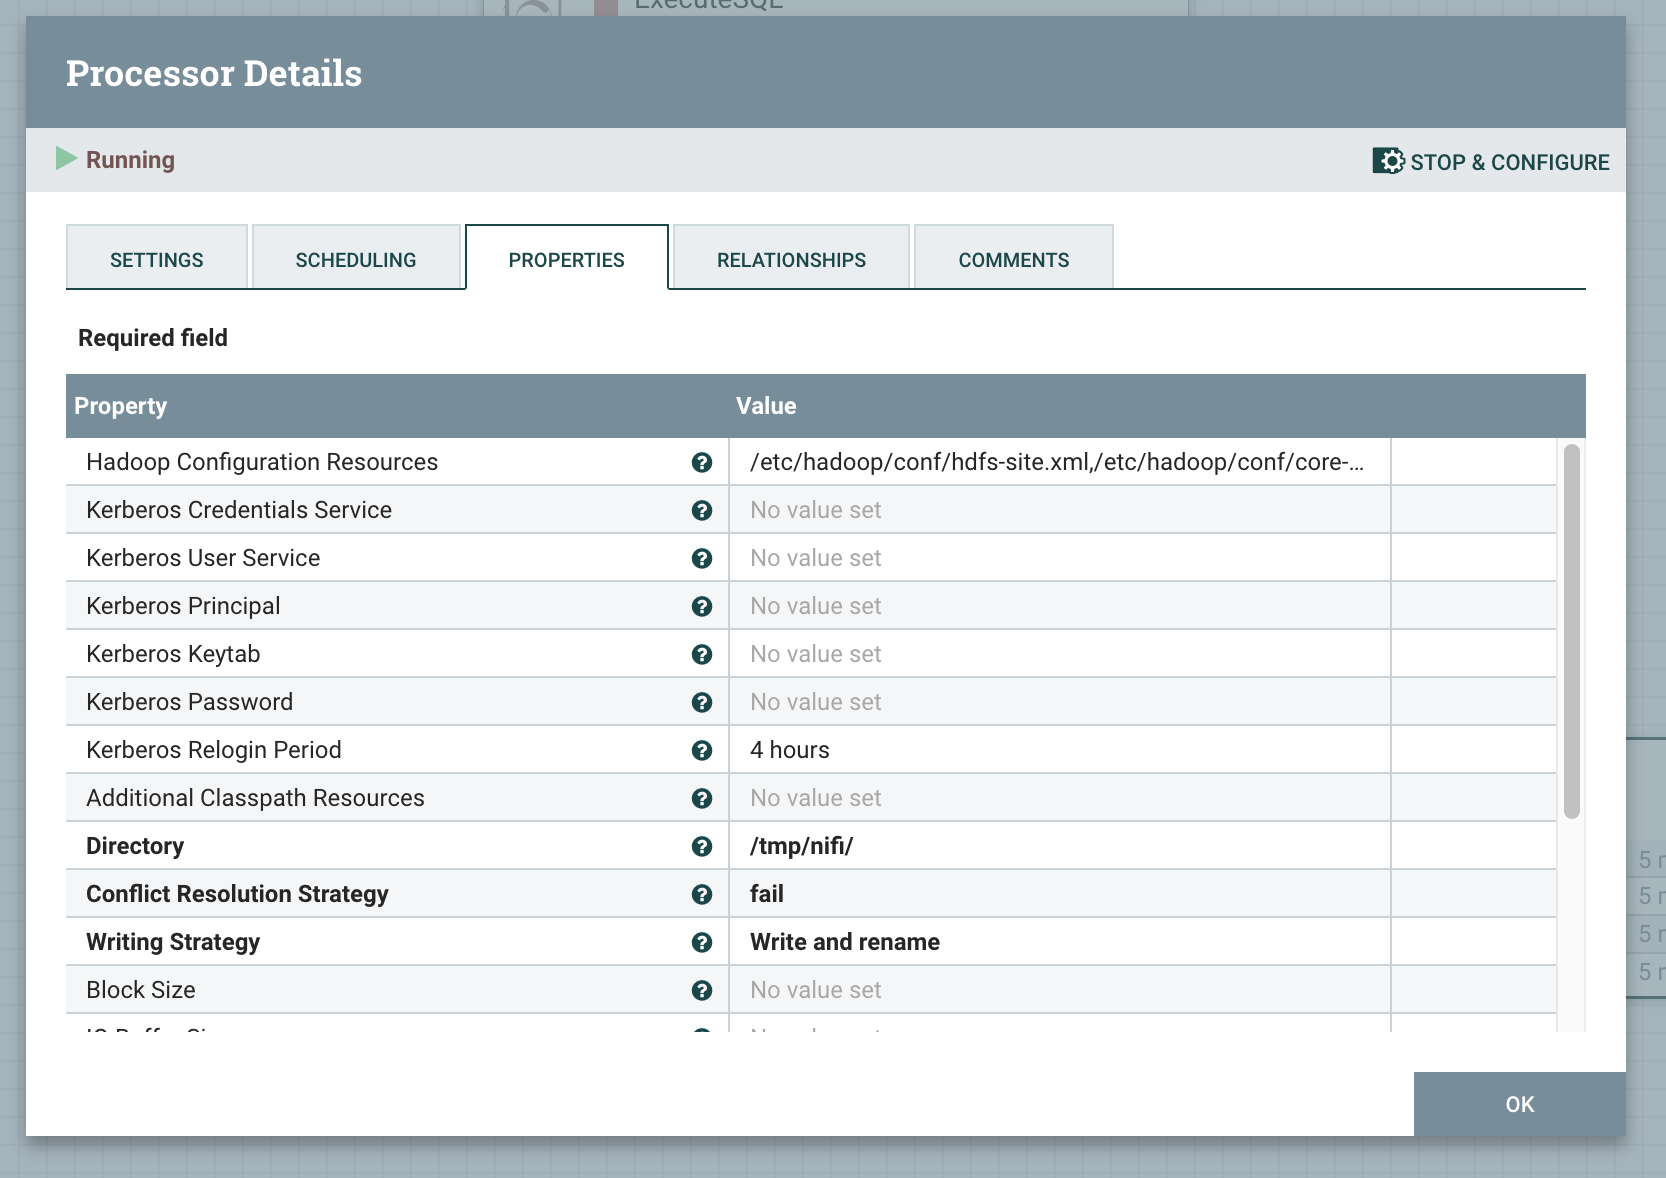Click the Writing Strategy value field

pyautogui.click(x=1058, y=942)
